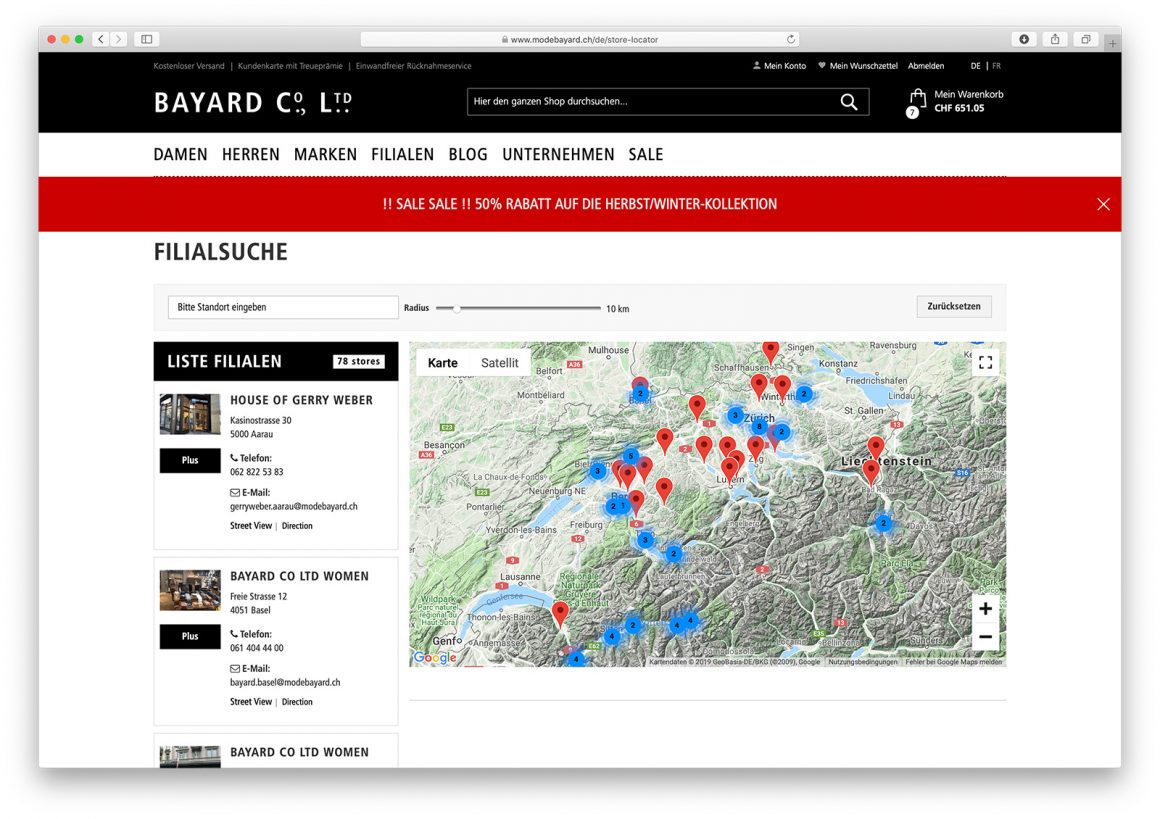Open Safari downloads icon

click(x=1024, y=39)
